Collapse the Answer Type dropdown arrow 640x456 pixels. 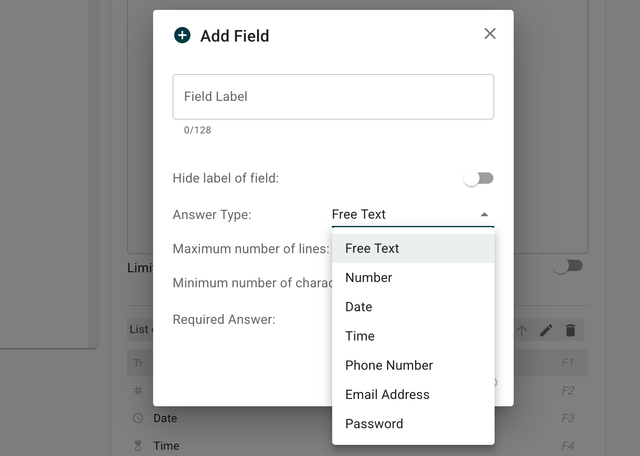484,214
